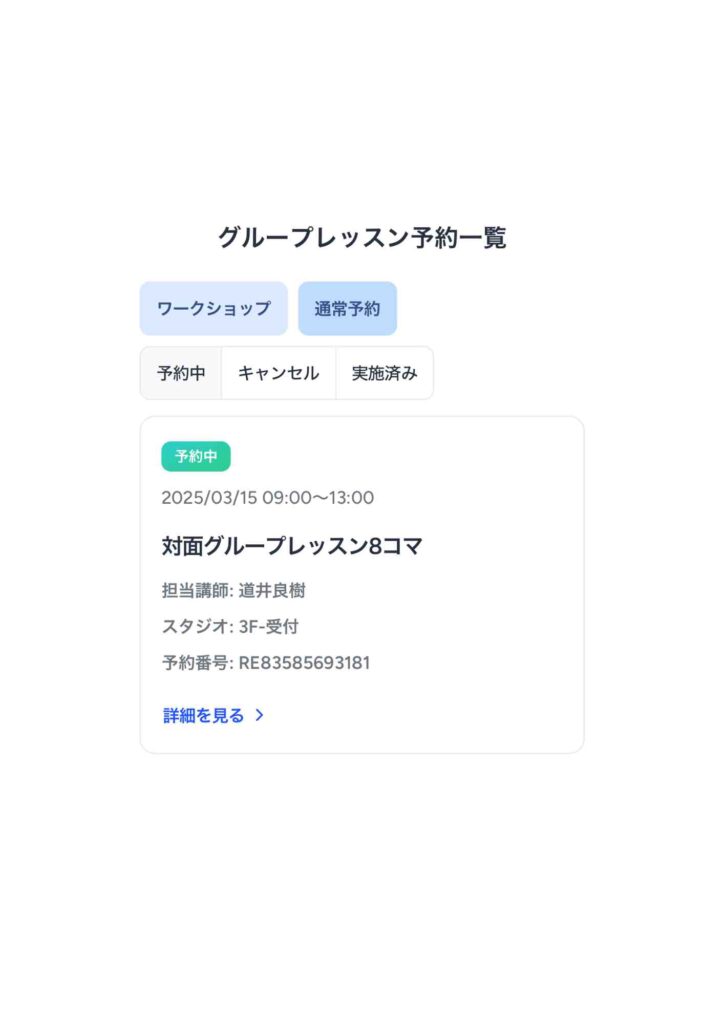Click the green 予約中 status badge
Viewport: 724px width, 1024px height.
[196, 456]
